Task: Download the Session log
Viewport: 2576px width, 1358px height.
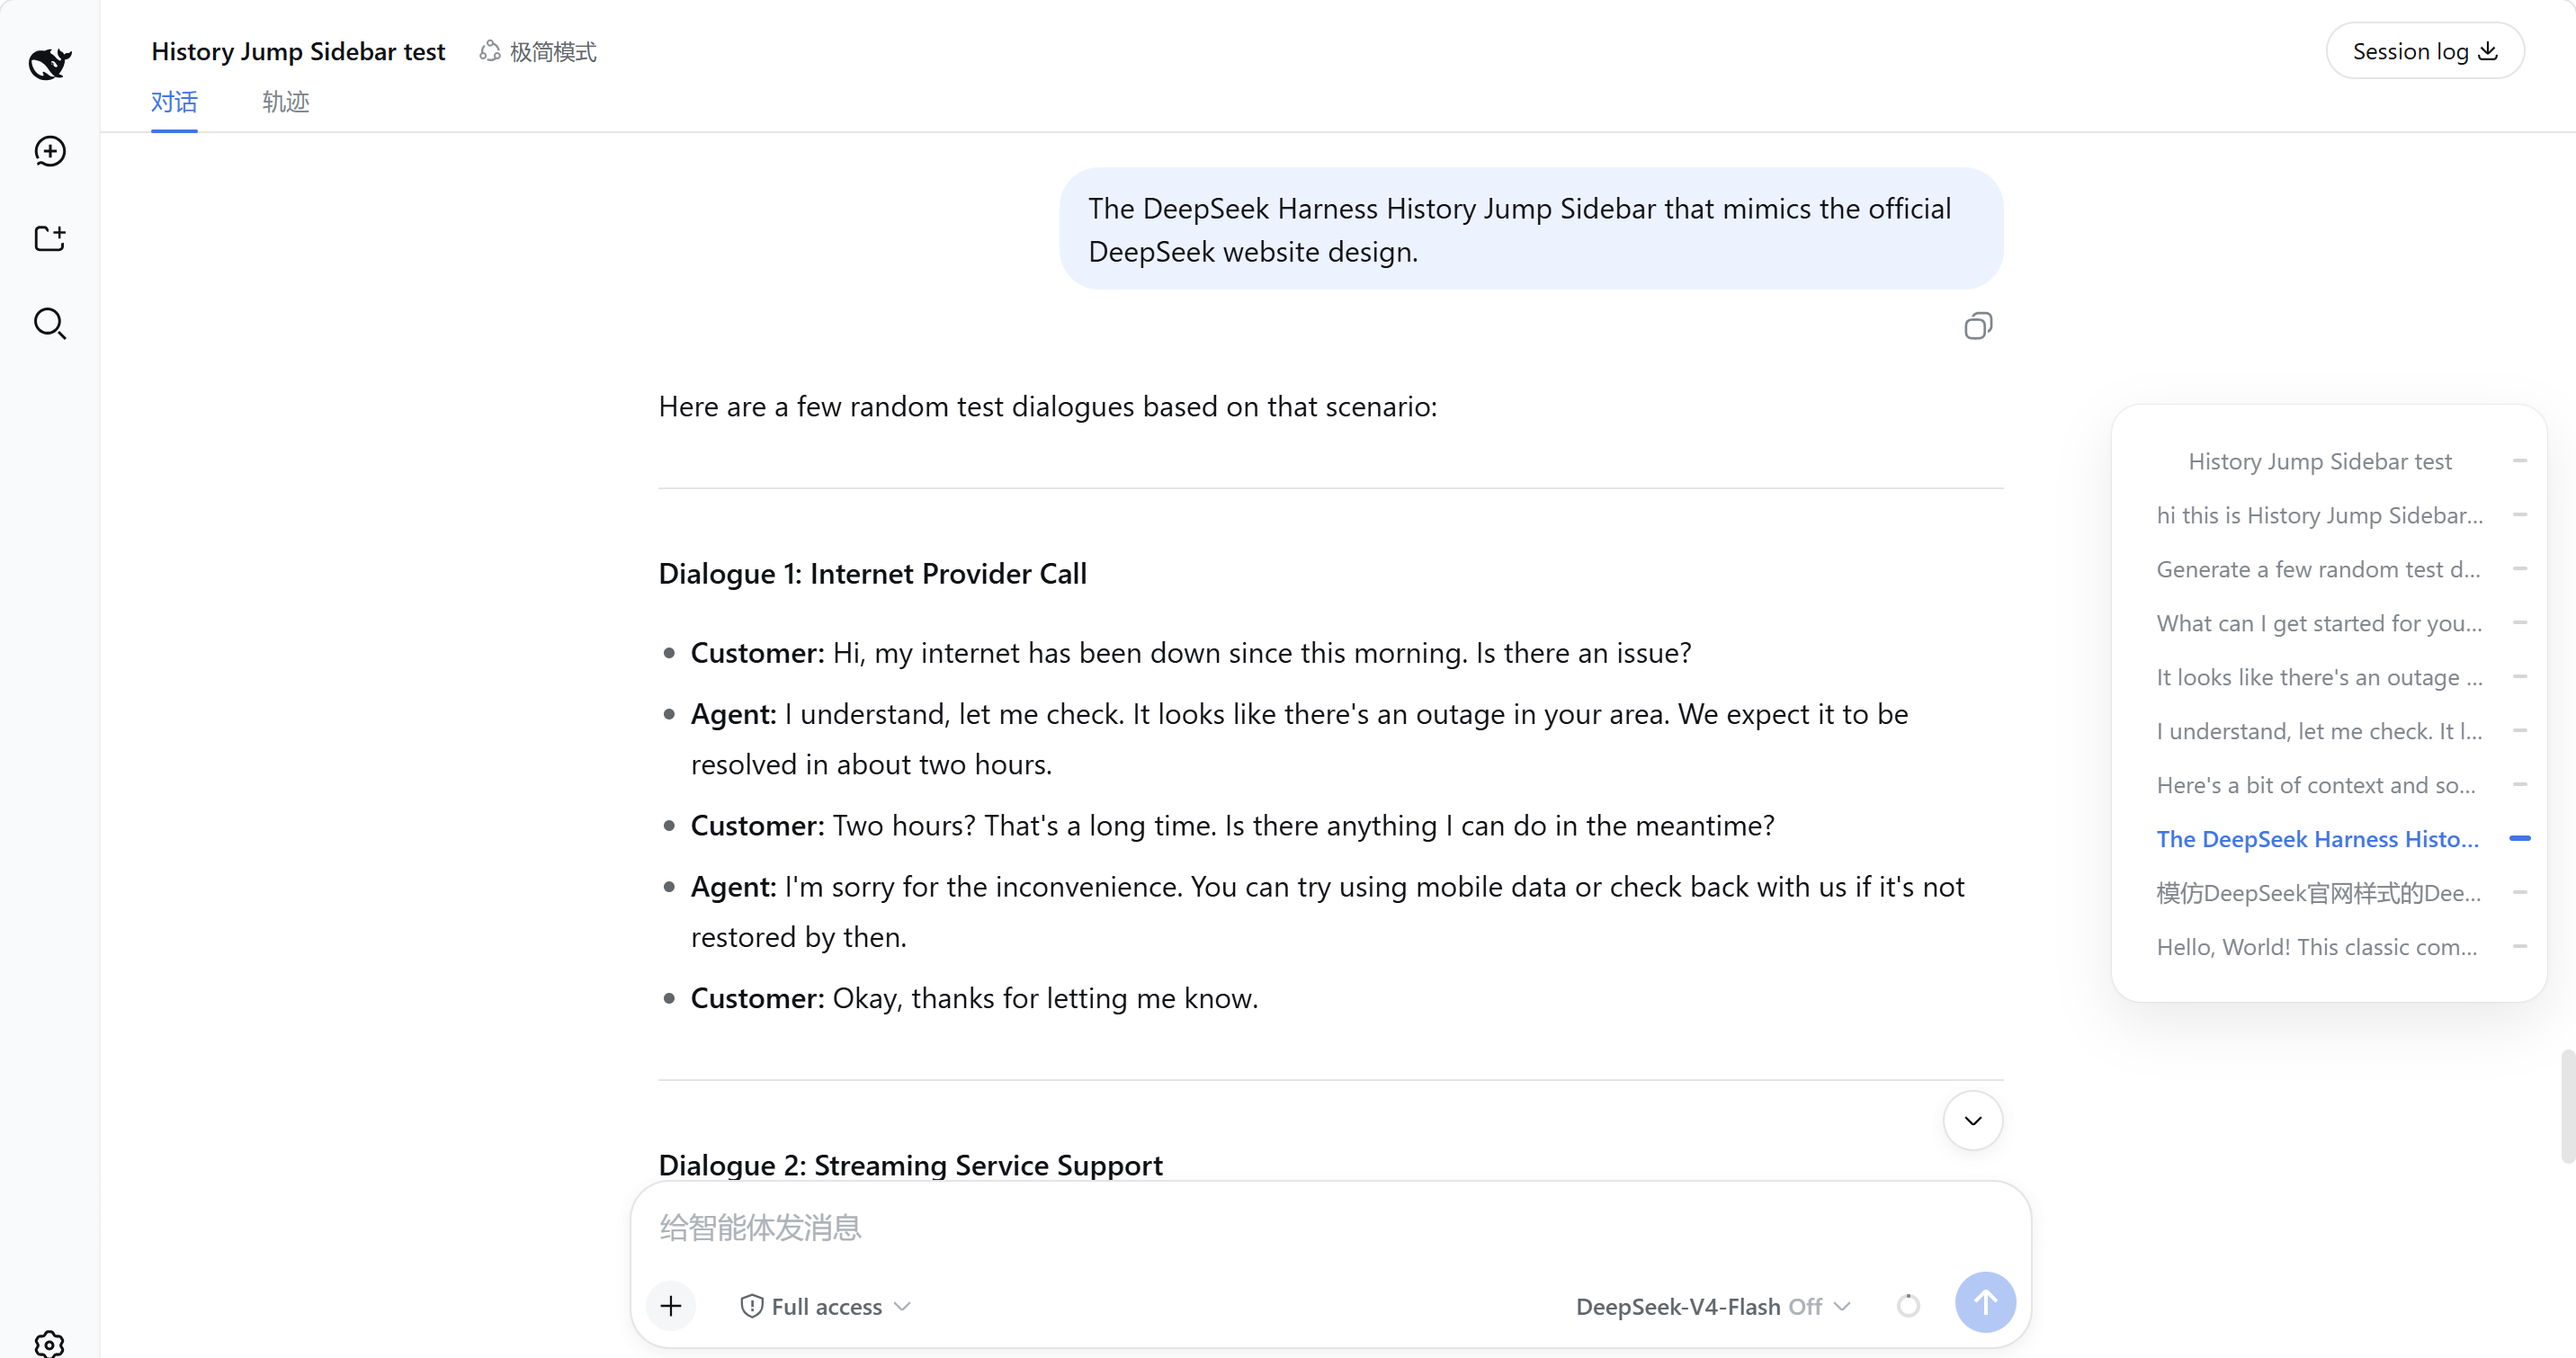Action: click(x=2424, y=51)
